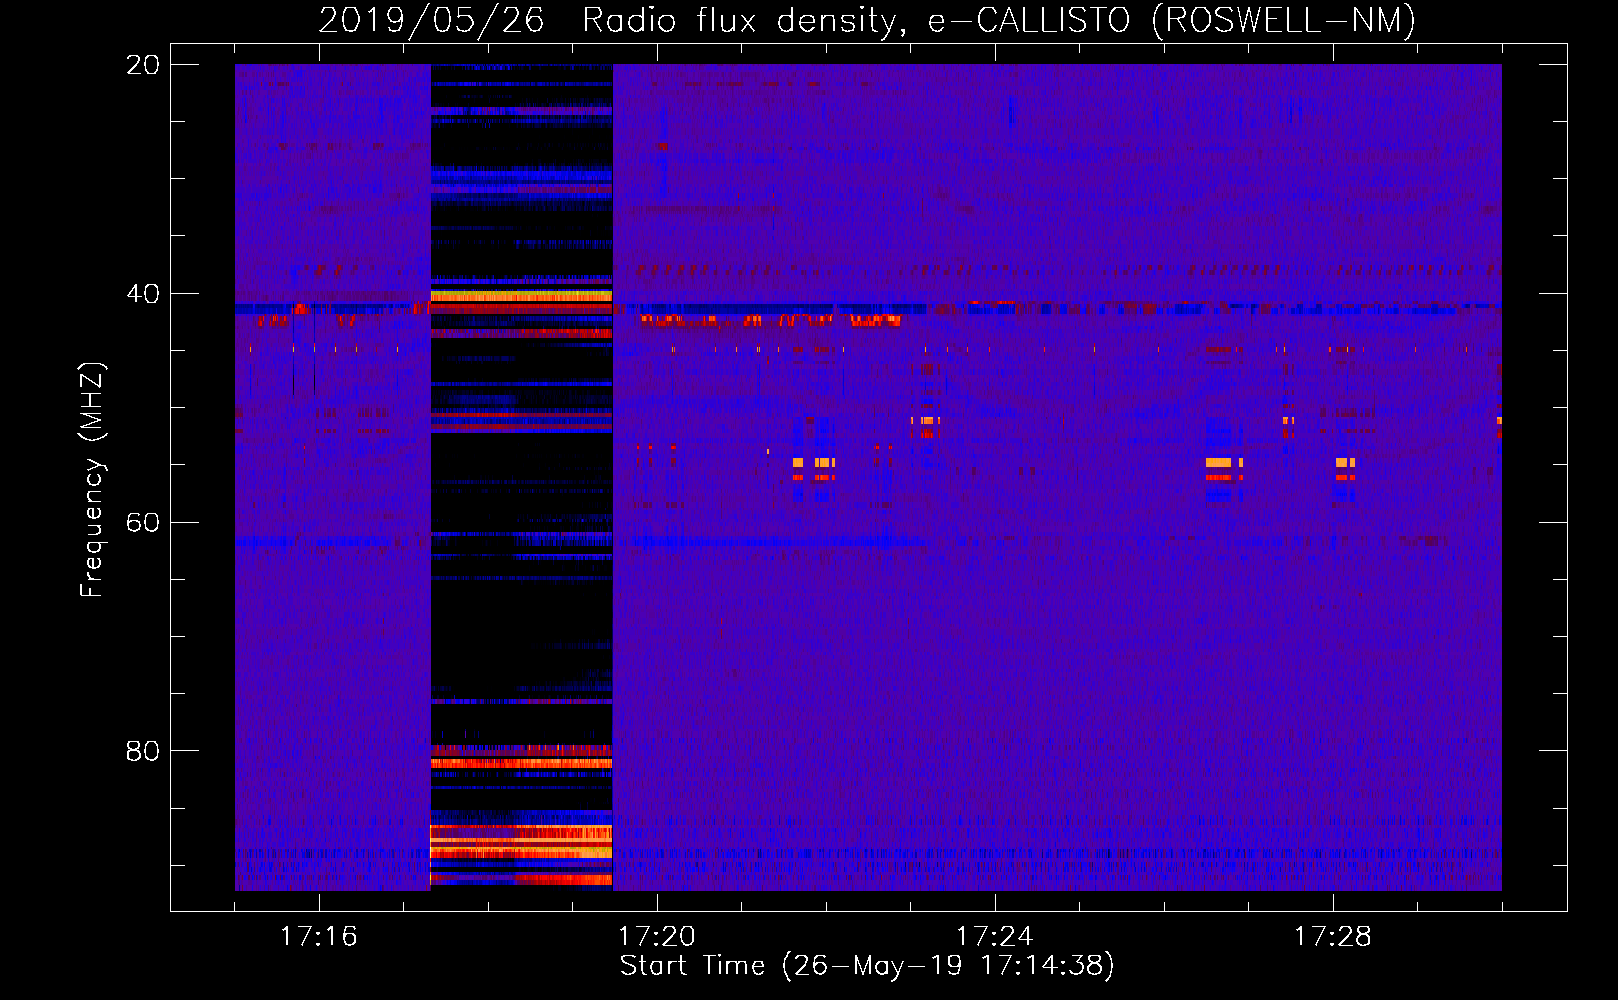1618x1000 pixels.
Task: Click the "80" frequency tick label
Action: [143, 751]
